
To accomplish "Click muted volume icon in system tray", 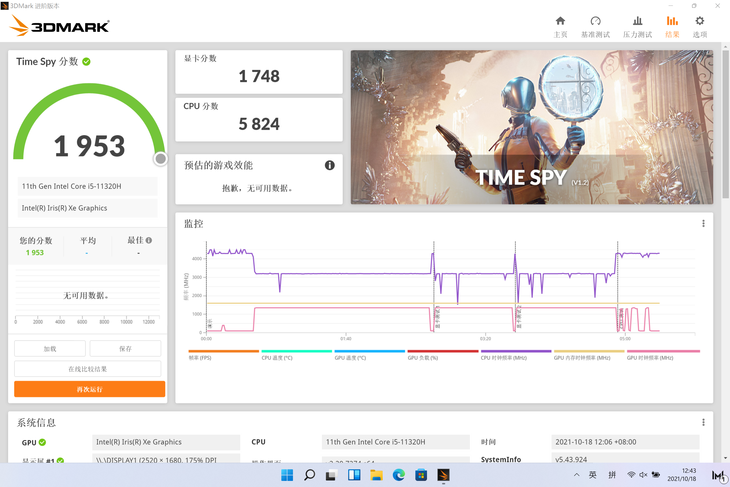I will click(x=643, y=475).
